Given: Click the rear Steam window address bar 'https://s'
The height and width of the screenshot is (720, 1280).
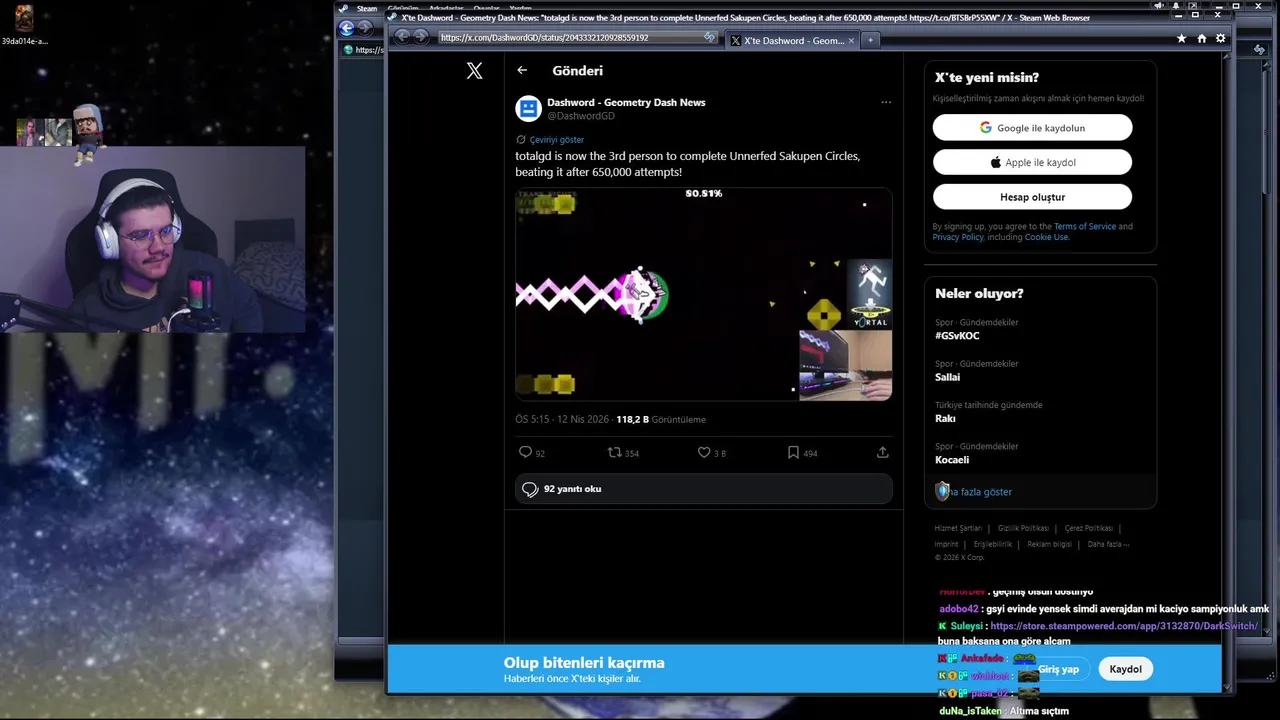Looking at the screenshot, I should click(x=364, y=49).
